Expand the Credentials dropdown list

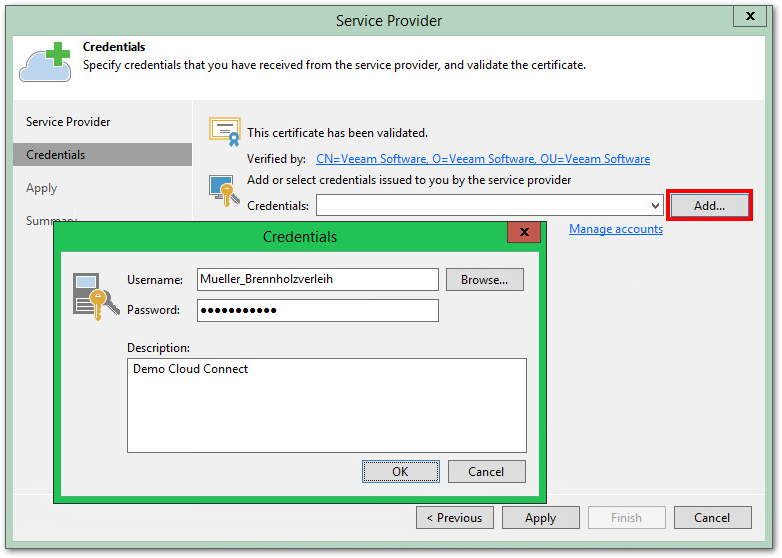[655, 206]
